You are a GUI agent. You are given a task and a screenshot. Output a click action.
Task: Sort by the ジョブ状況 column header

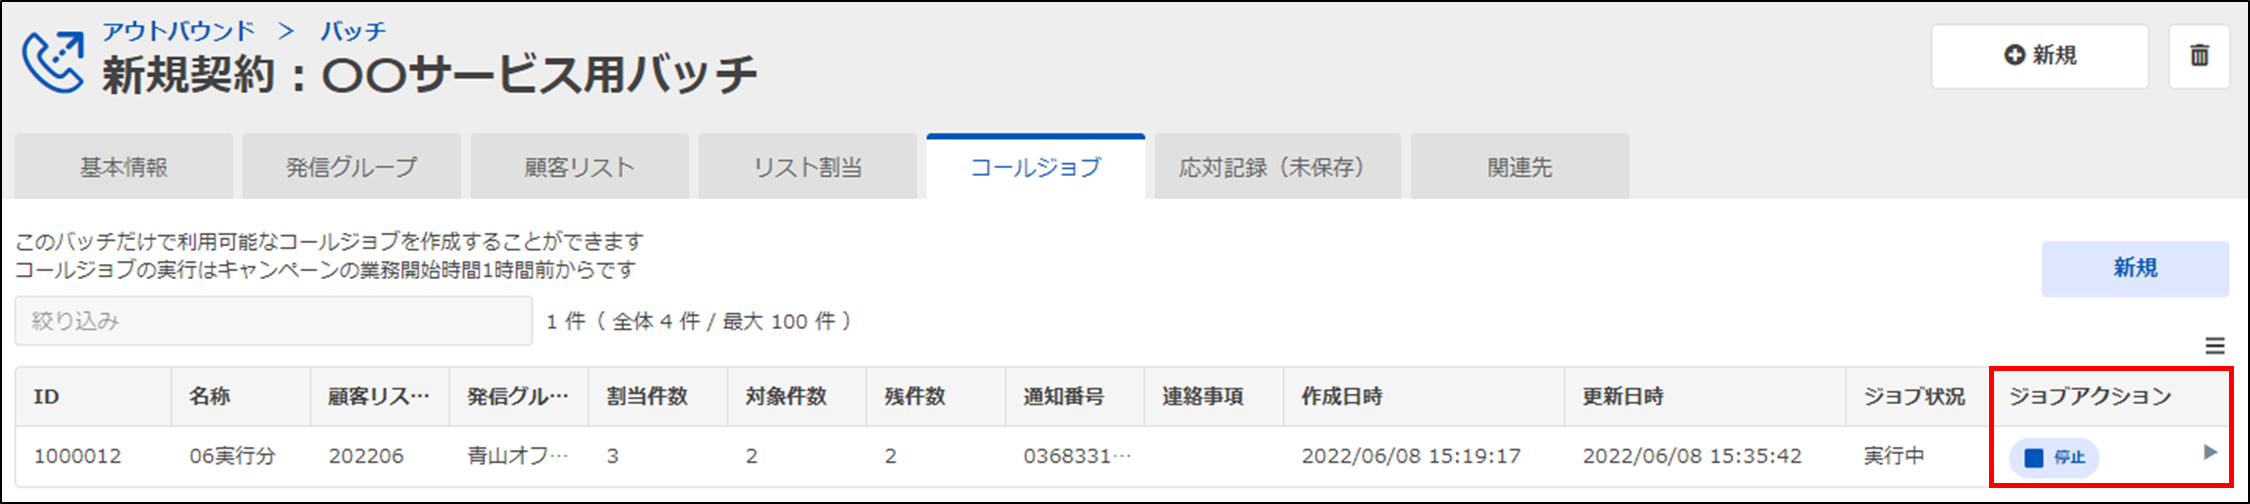tap(1914, 397)
